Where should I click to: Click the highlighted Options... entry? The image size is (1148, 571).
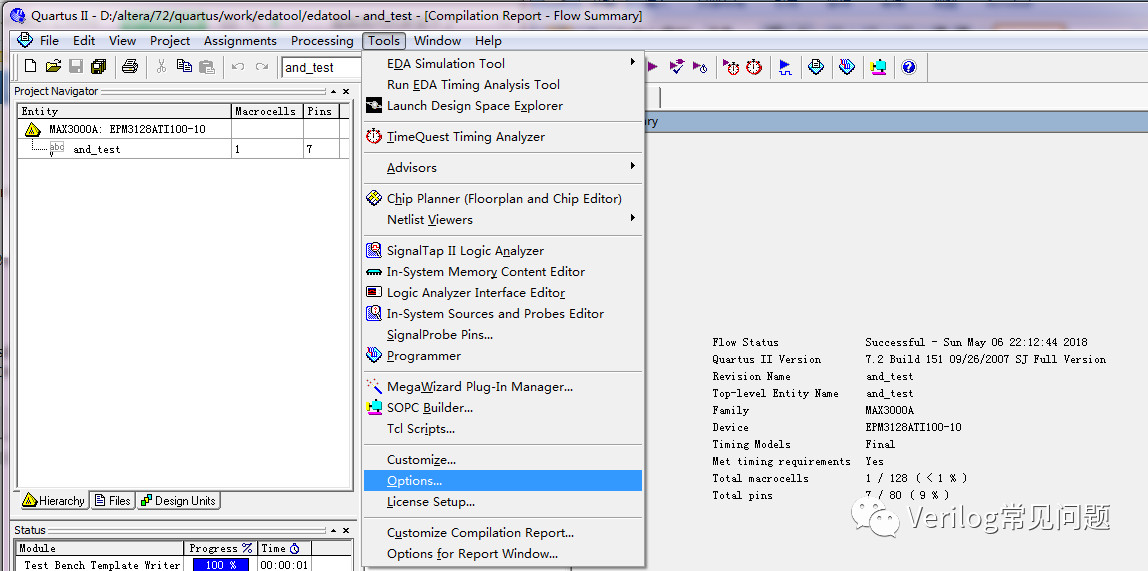(503, 481)
